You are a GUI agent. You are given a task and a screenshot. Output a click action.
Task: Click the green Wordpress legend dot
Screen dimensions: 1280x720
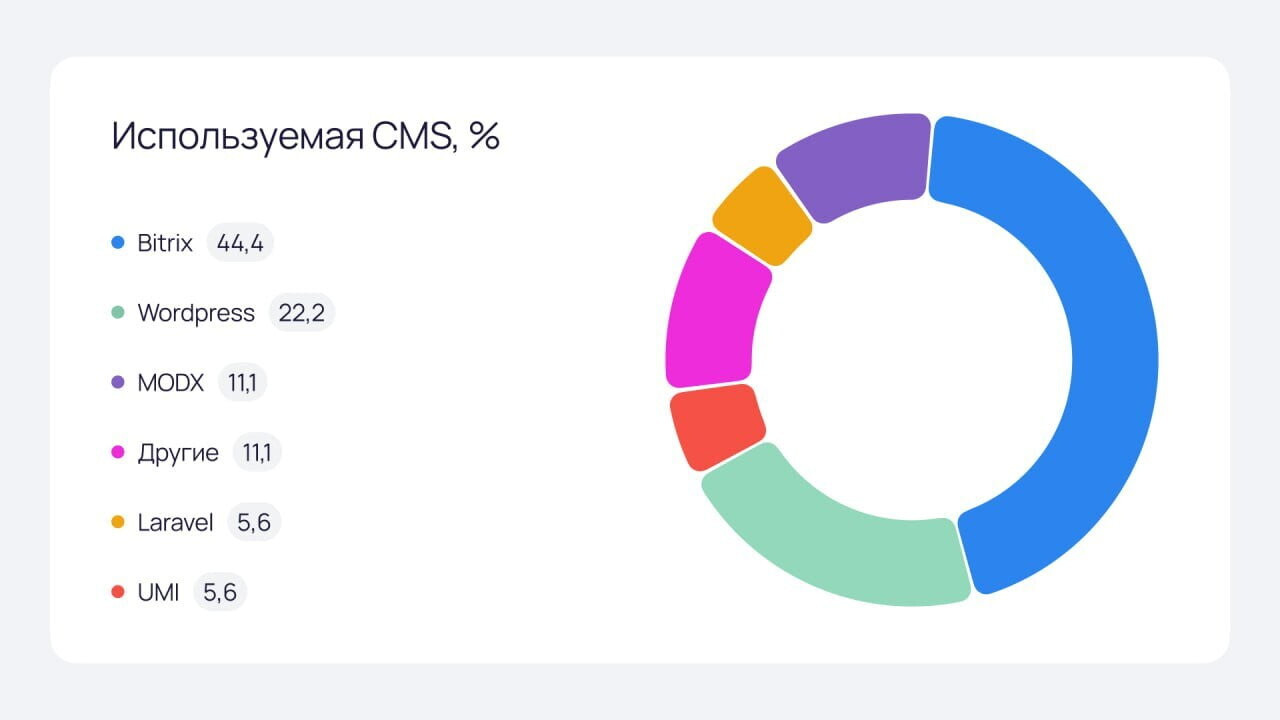[118, 313]
